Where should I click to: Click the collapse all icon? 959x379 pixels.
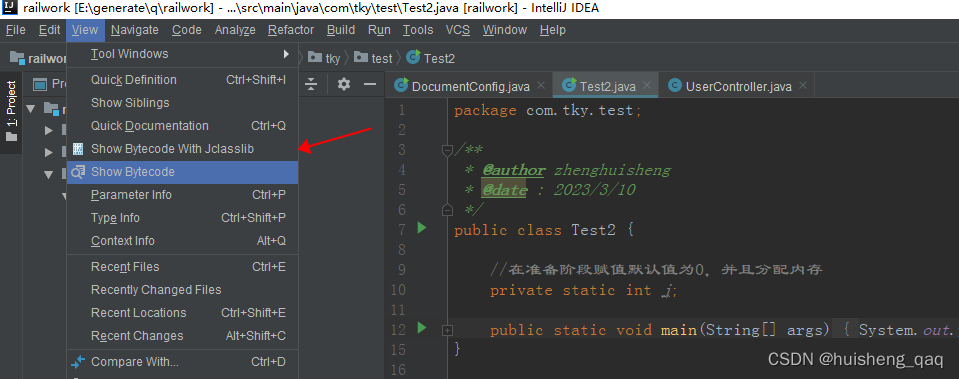[311, 84]
